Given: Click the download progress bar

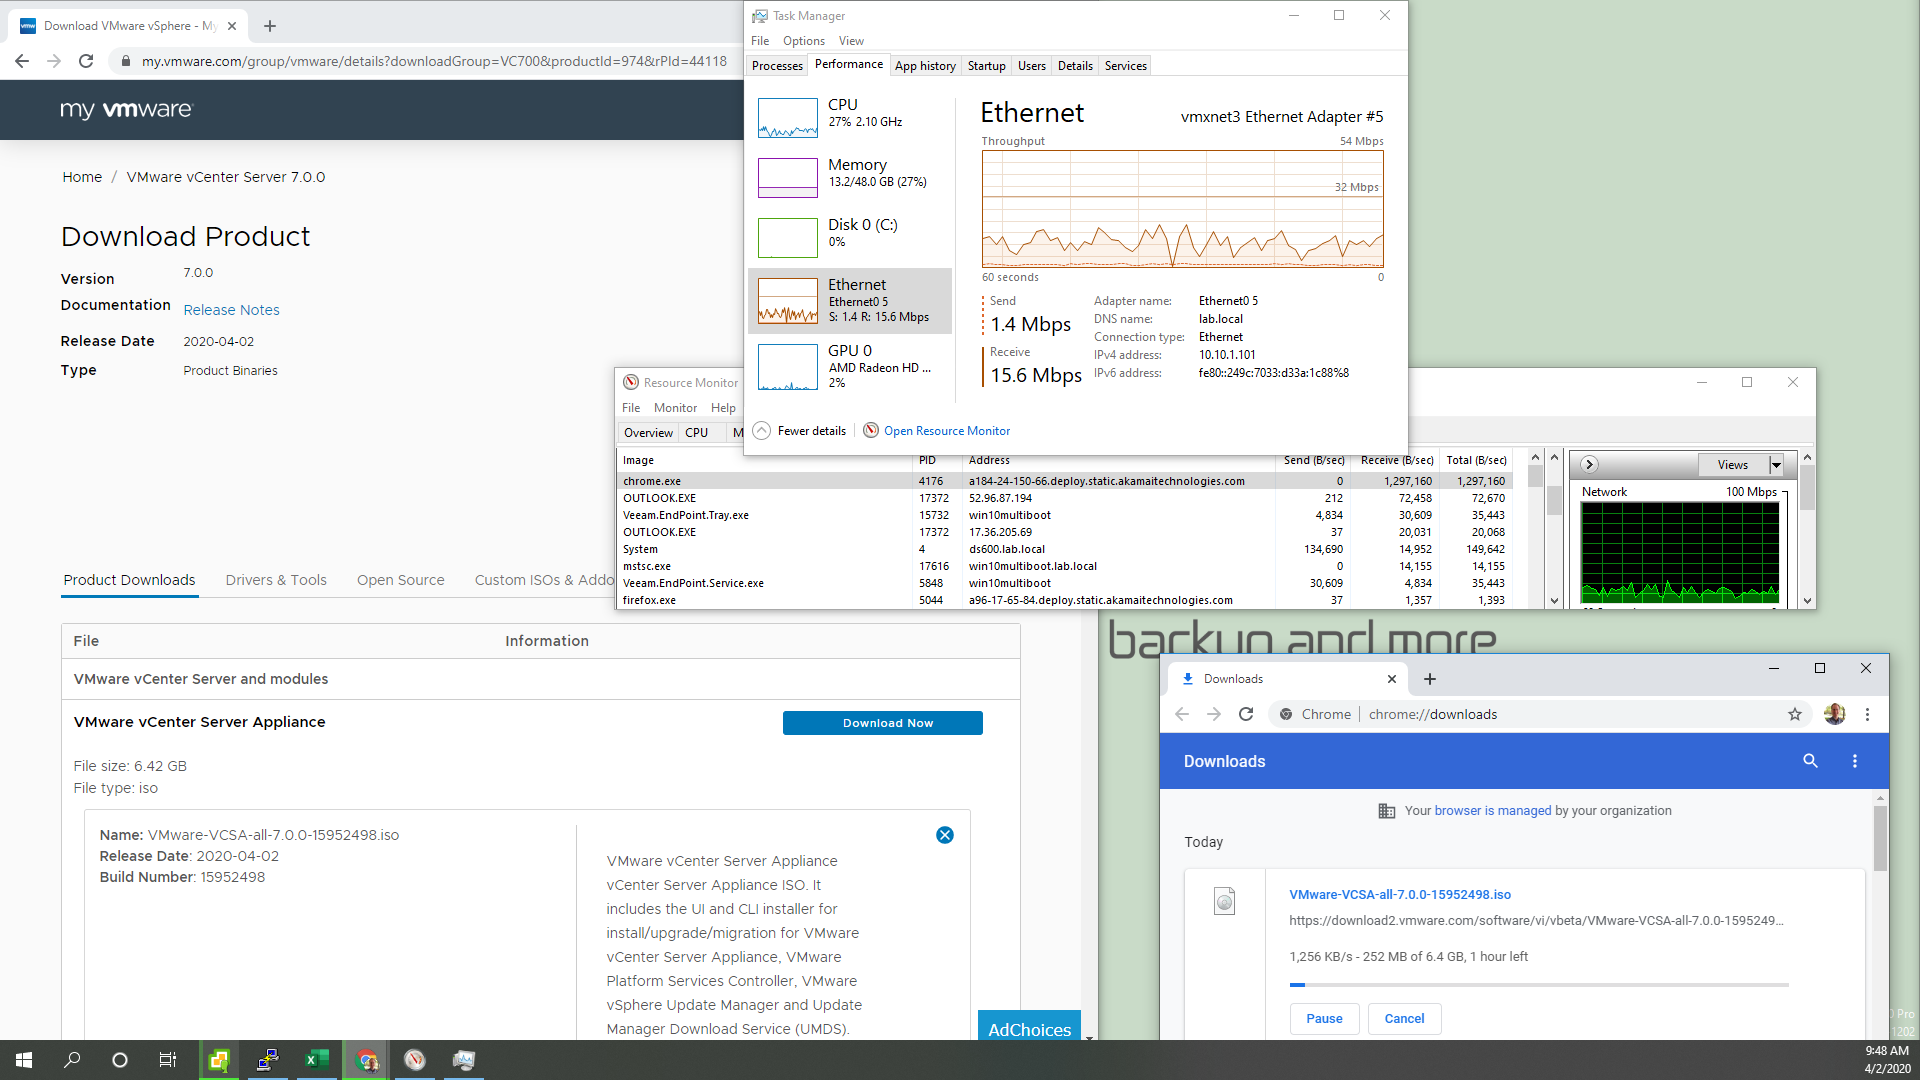Looking at the screenshot, I should pyautogui.click(x=1539, y=985).
